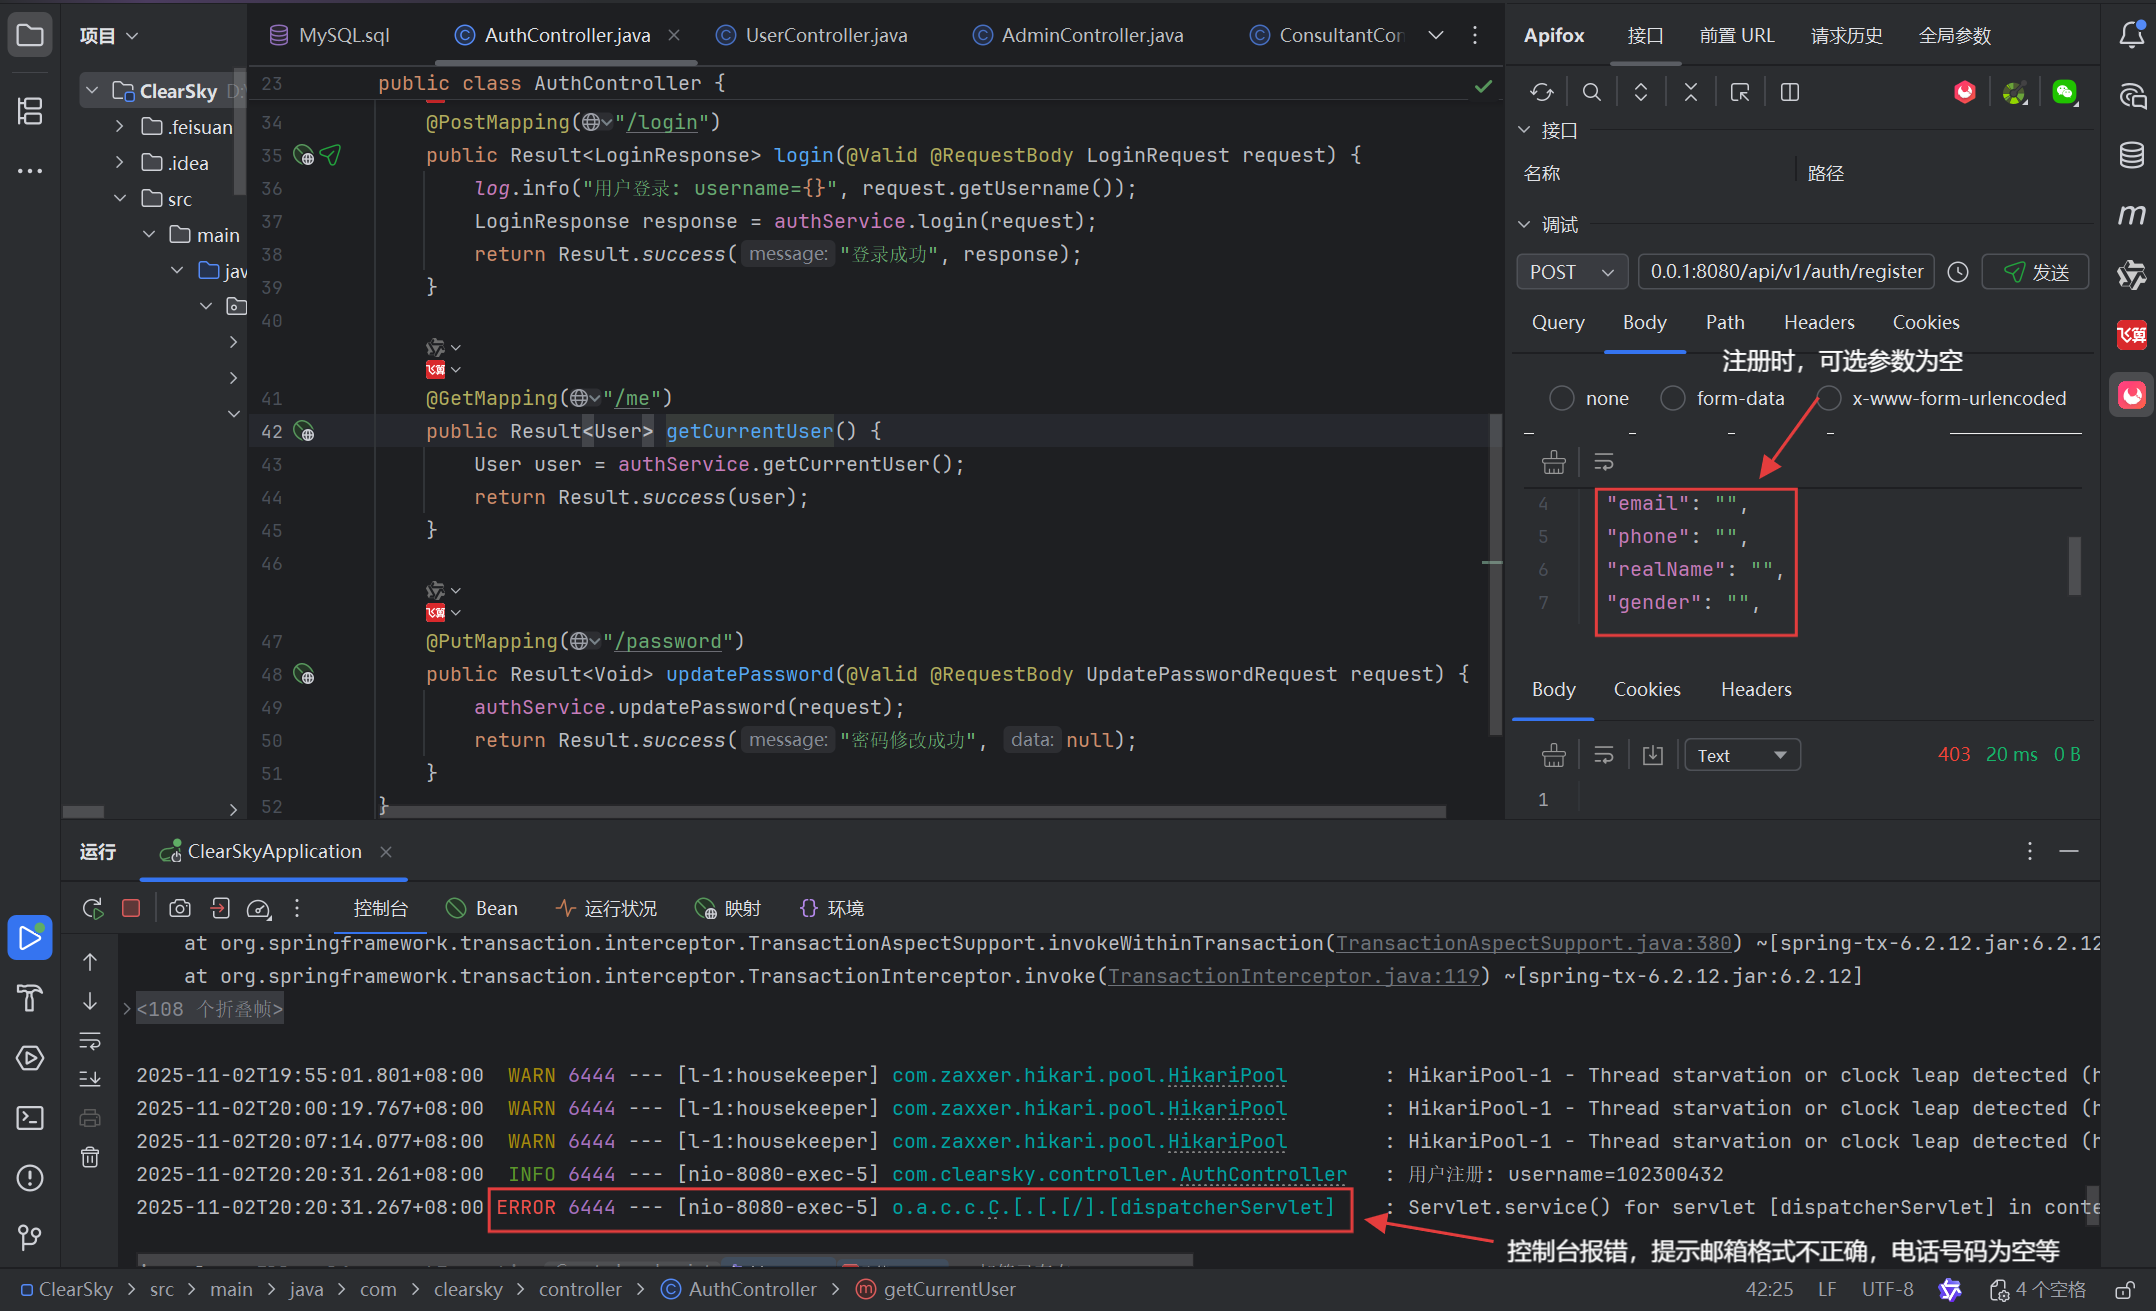Collapse the 调试 section
Viewport: 2156px width, 1311px height.
pyautogui.click(x=1524, y=225)
